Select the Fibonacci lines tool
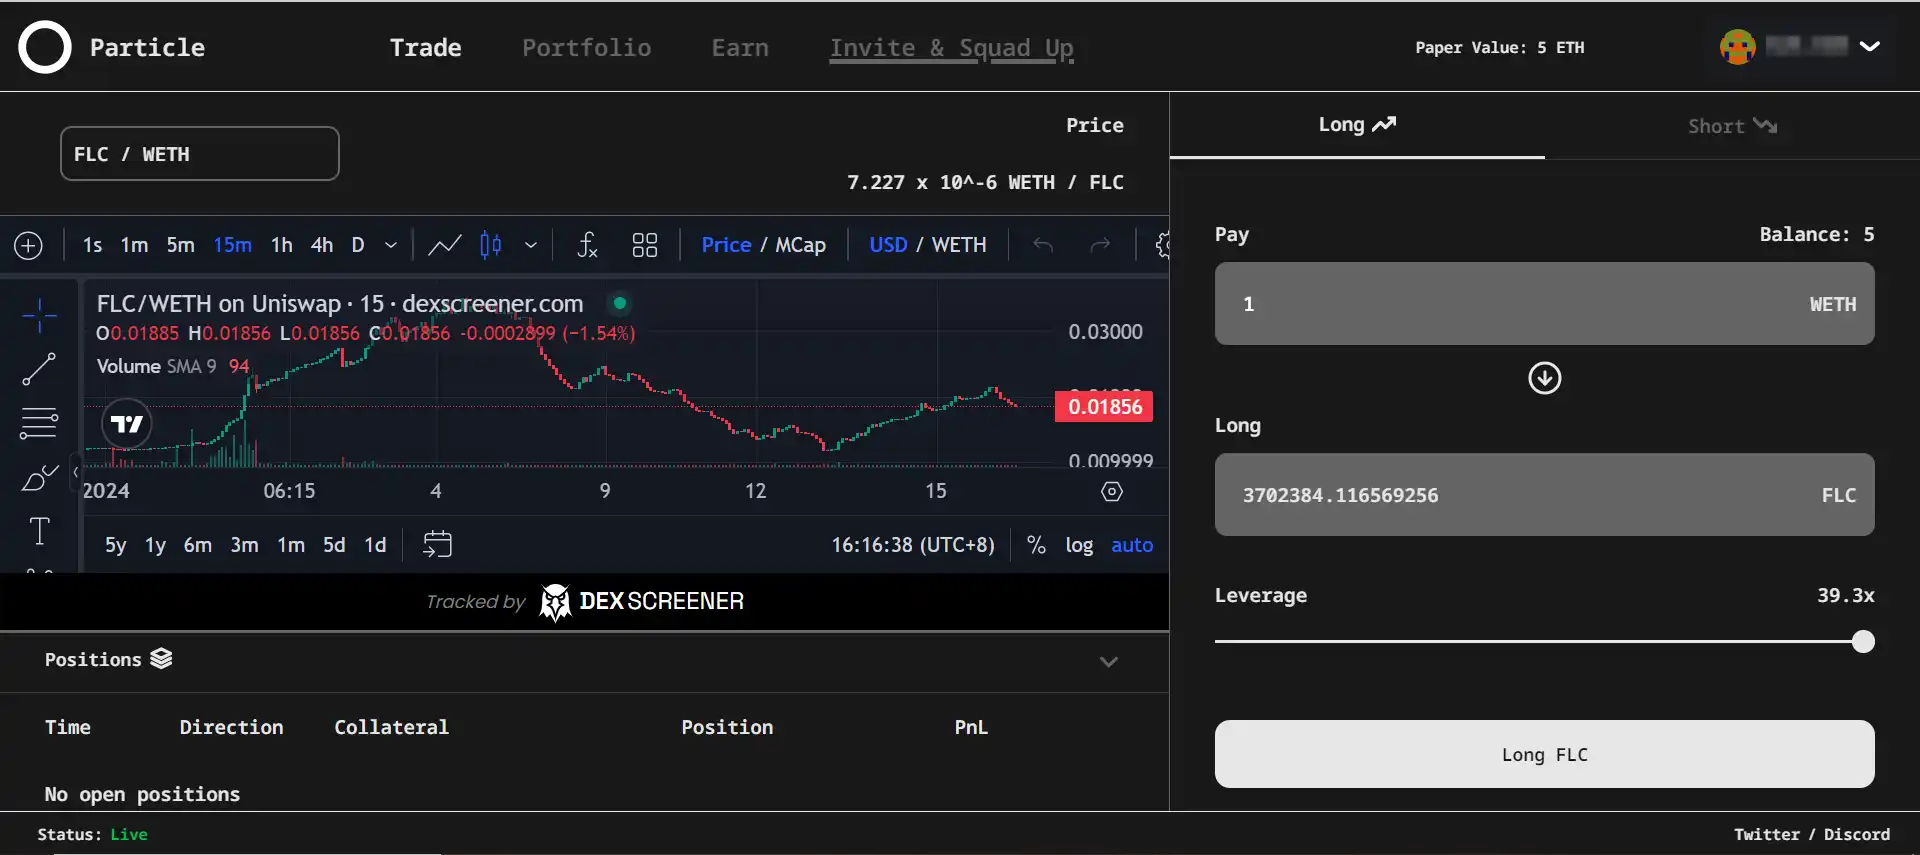The image size is (1920, 855). click(x=39, y=423)
